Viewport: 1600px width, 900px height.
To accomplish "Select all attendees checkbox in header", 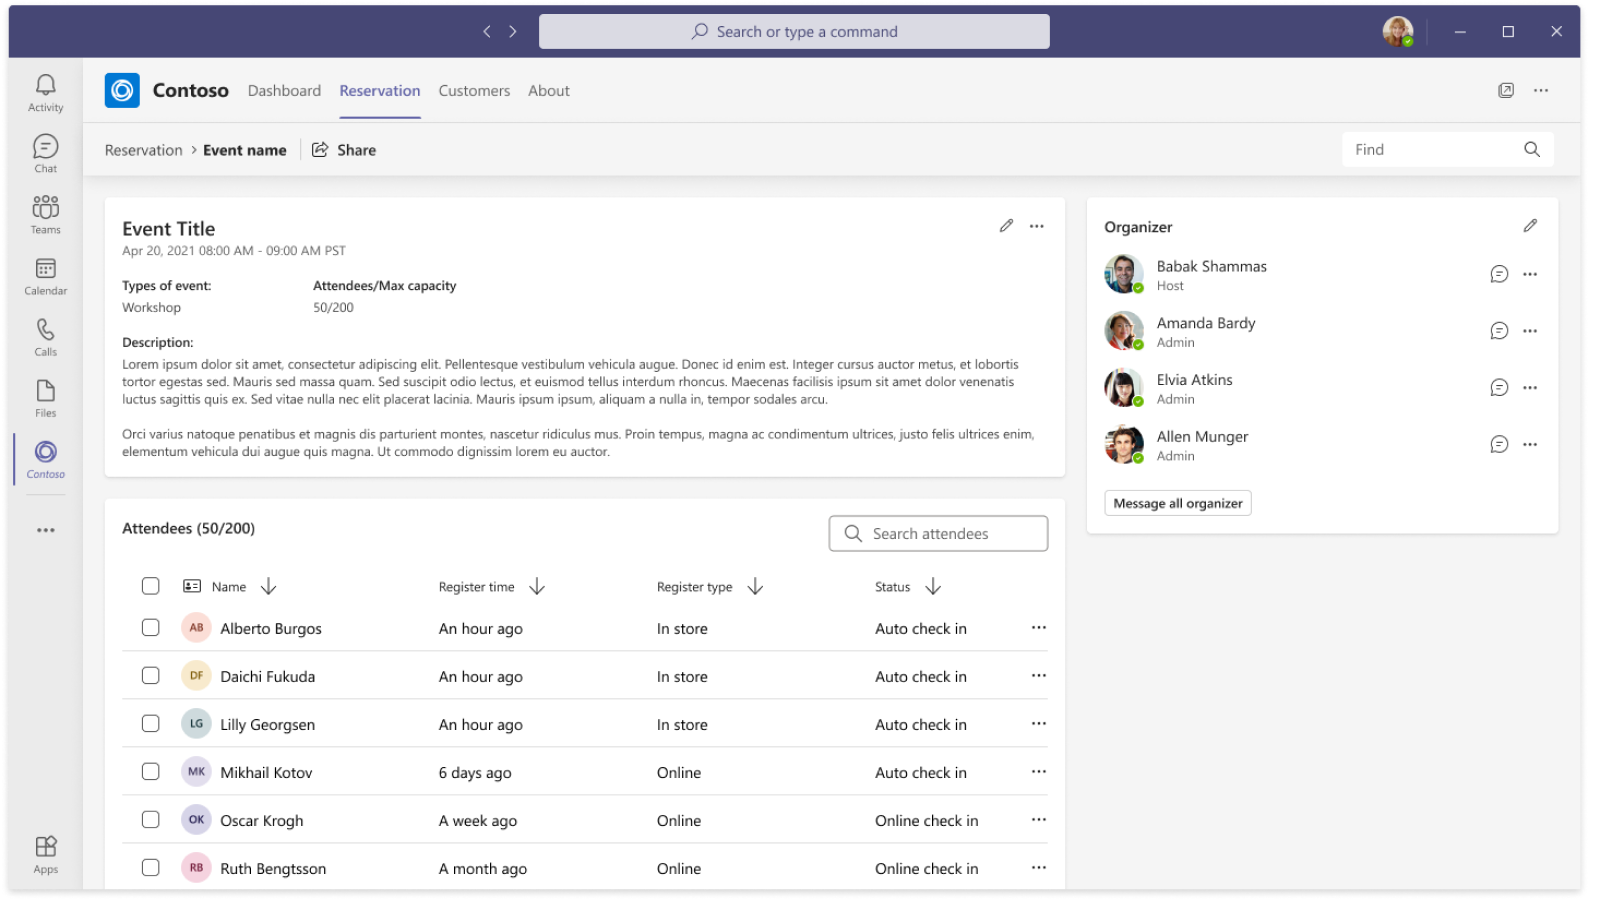I will point(150,586).
